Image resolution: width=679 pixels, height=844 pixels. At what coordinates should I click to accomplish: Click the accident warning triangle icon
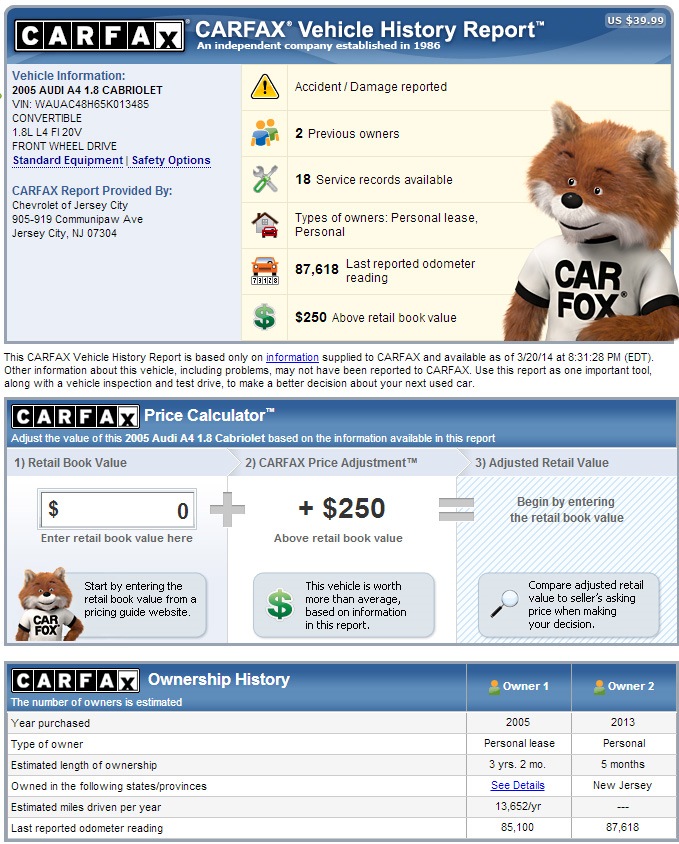(264, 87)
